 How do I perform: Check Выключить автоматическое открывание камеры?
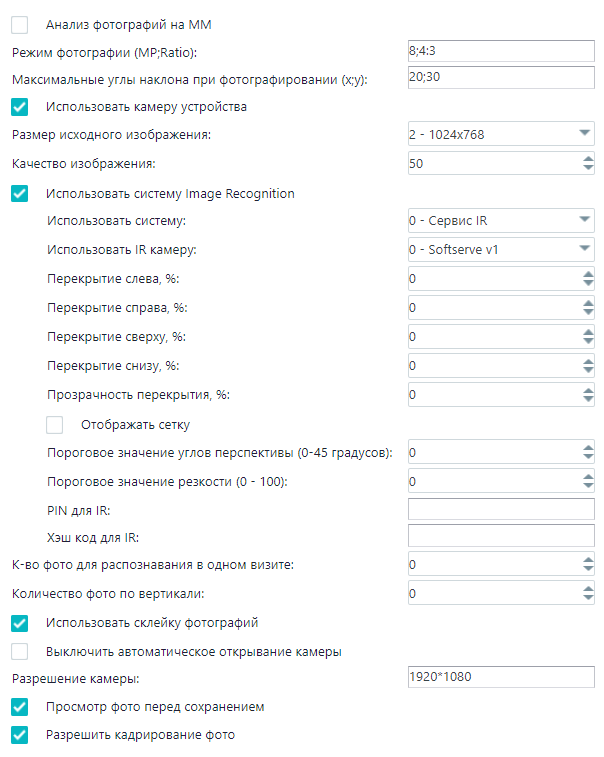(x=19, y=652)
